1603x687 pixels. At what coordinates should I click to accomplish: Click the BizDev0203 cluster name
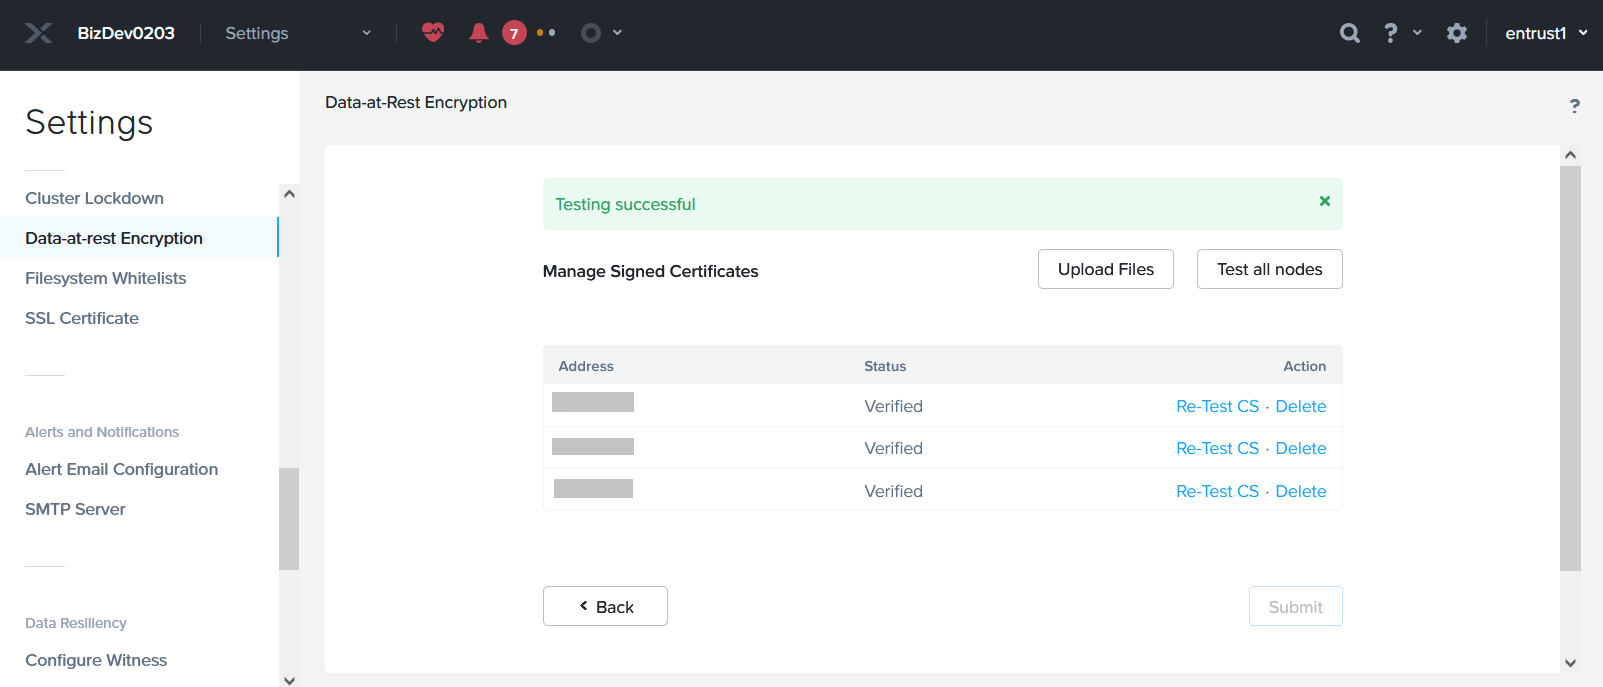tap(126, 33)
